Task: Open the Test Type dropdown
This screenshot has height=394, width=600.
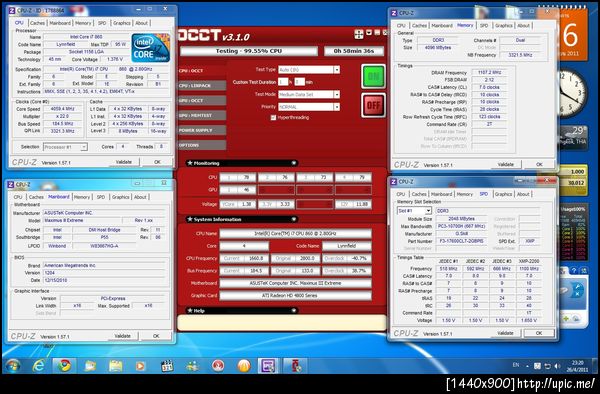Action: 336,70
